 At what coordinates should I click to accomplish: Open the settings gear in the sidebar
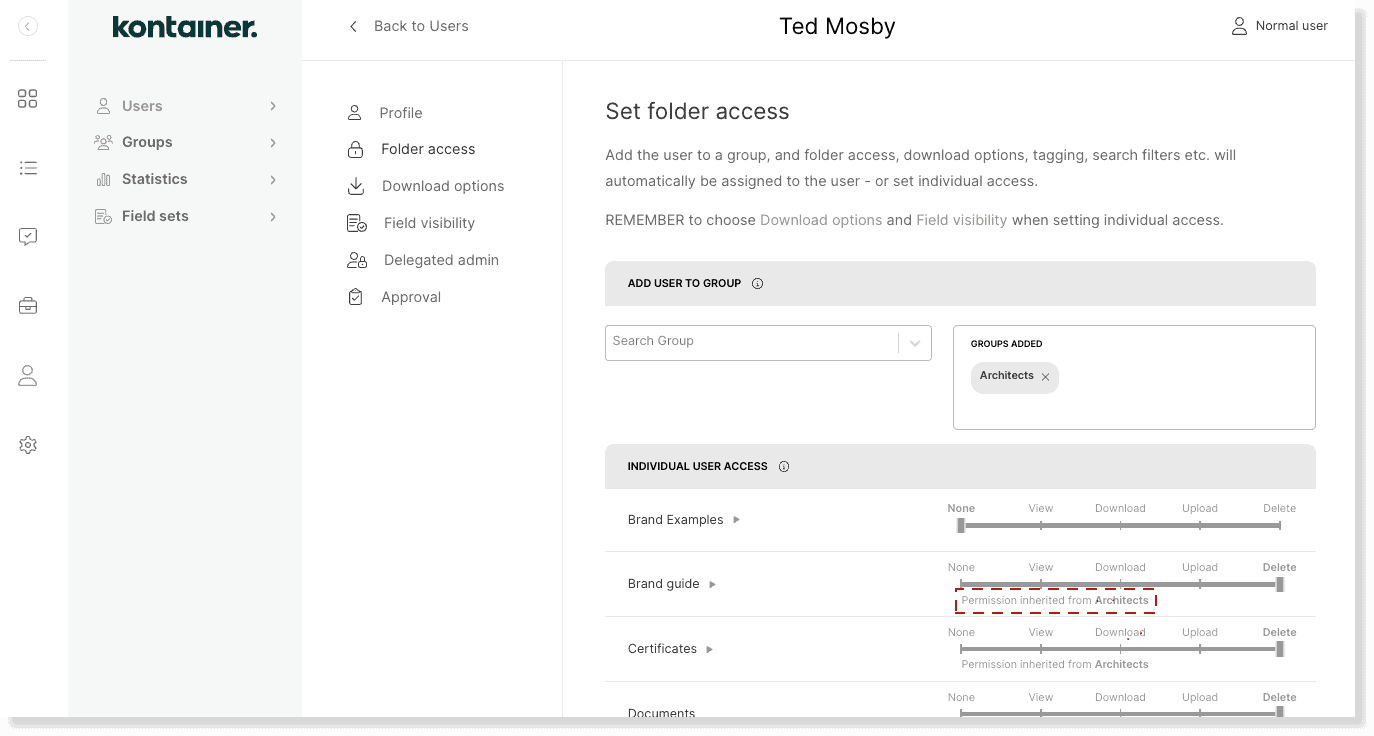click(x=28, y=444)
